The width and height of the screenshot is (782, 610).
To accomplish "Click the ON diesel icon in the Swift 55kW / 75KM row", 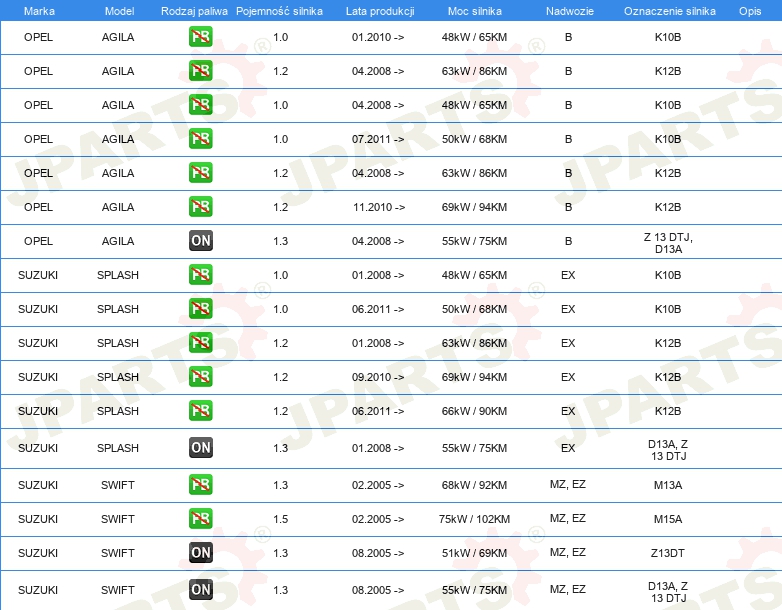I will (200, 590).
